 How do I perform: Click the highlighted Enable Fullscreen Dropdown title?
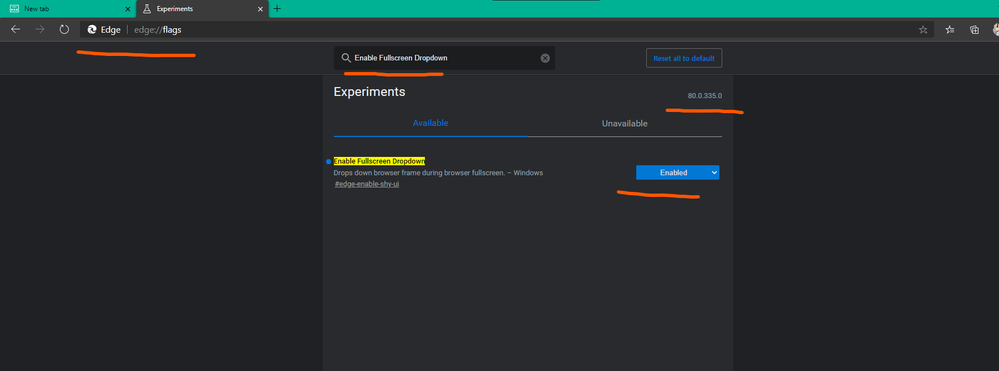pos(379,161)
